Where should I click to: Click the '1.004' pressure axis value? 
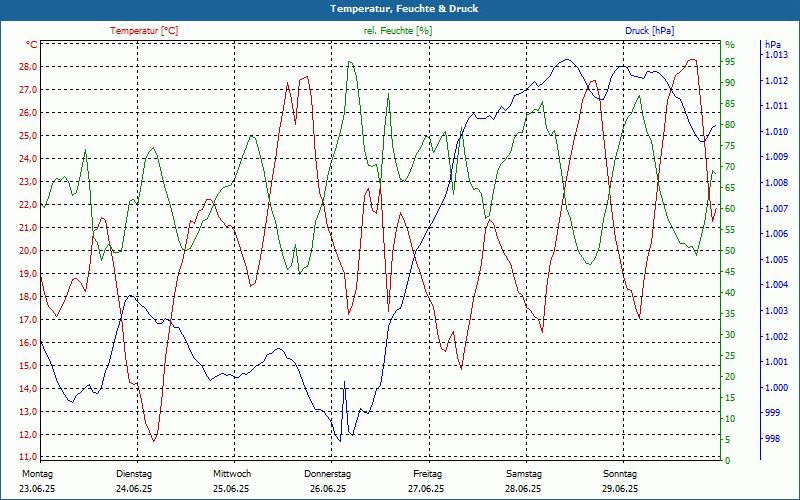(776, 285)
